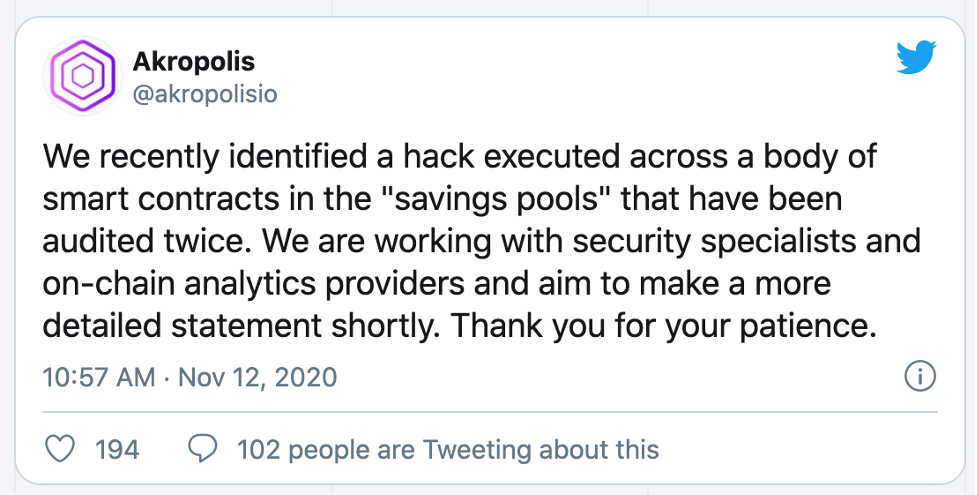Click "on-chain analytics providers" text

[x=254, y=284]
